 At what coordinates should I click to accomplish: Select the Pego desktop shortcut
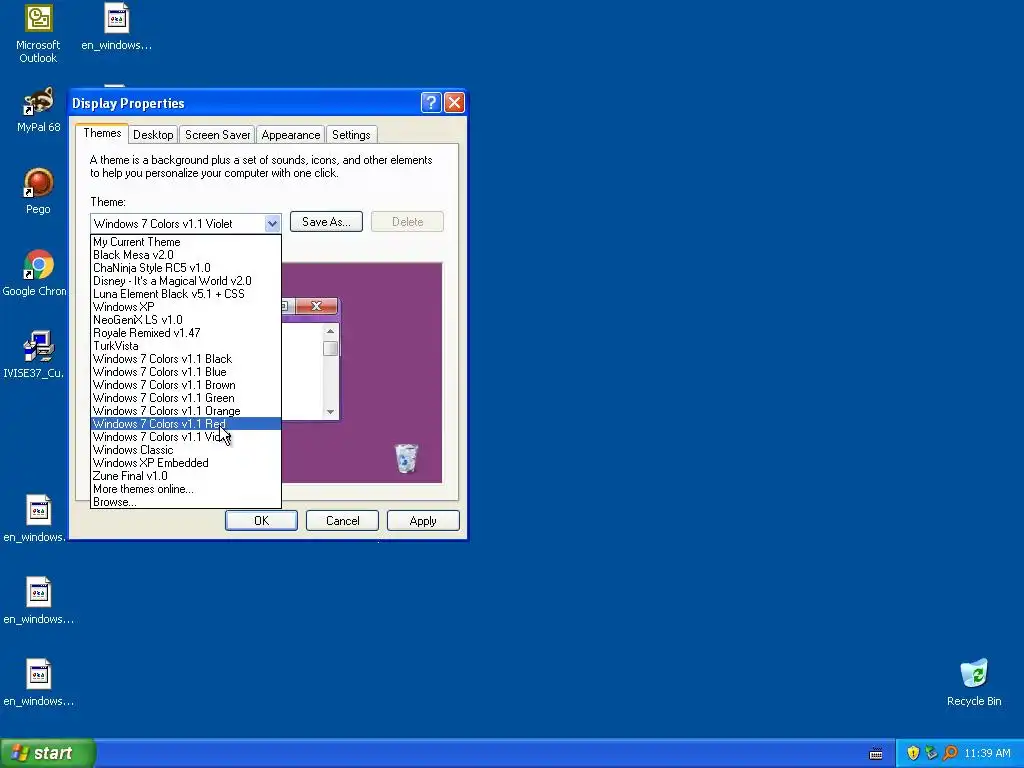(38, 191)
